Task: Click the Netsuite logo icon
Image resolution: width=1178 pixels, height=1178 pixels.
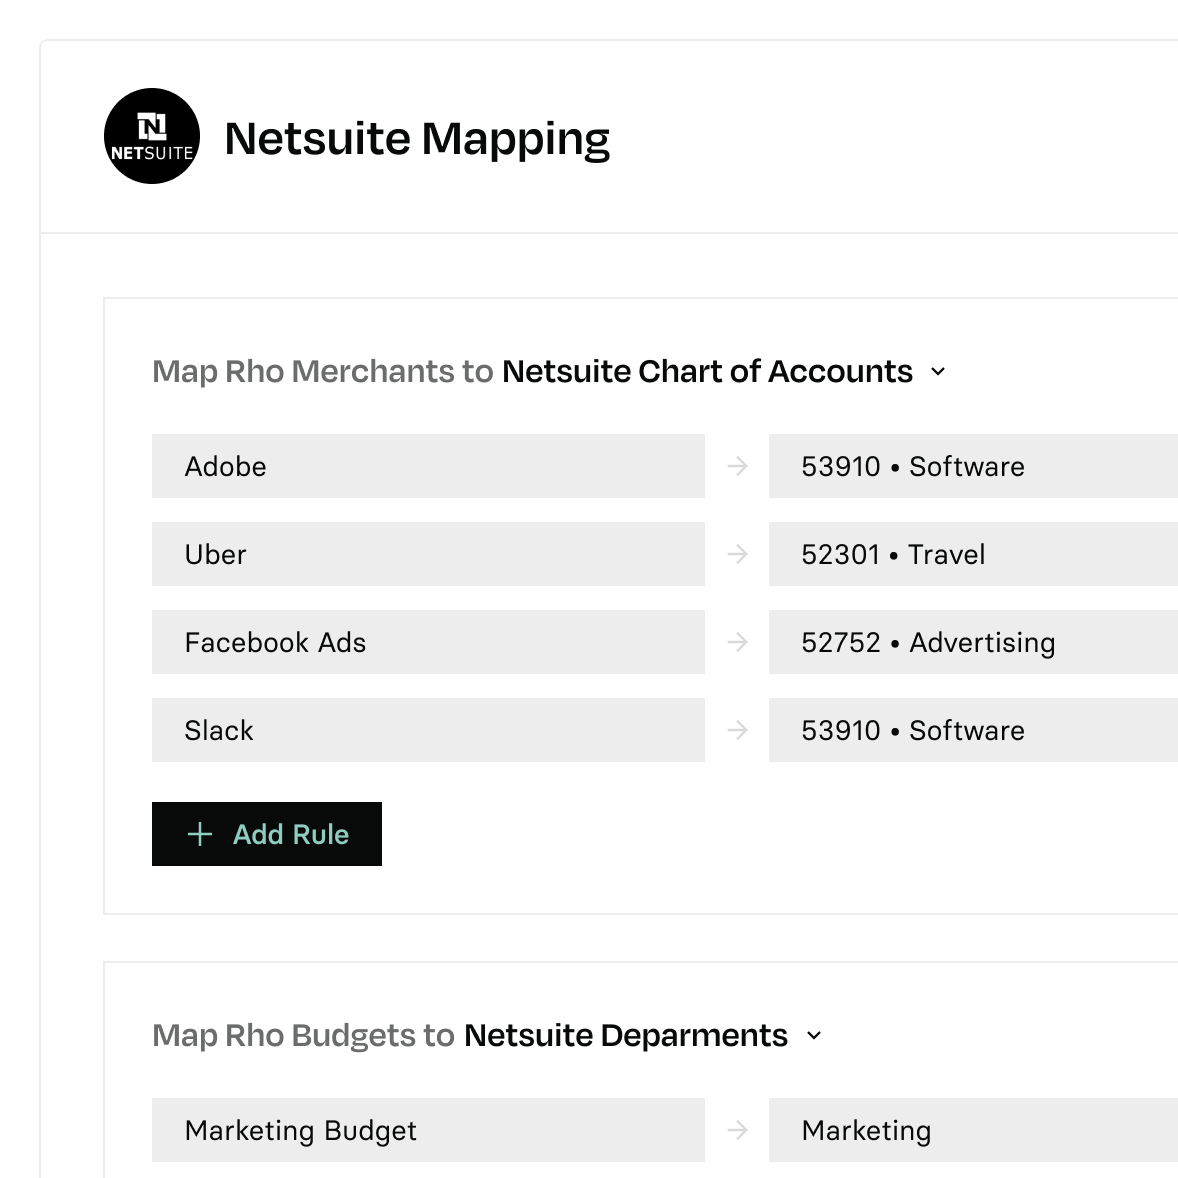Action: point(152,136)
